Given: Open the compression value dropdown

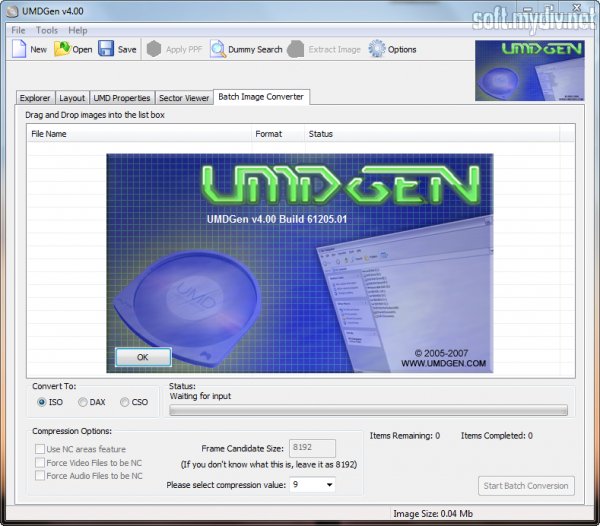Looking at the screenshot, I should click(x=329, y=485).
